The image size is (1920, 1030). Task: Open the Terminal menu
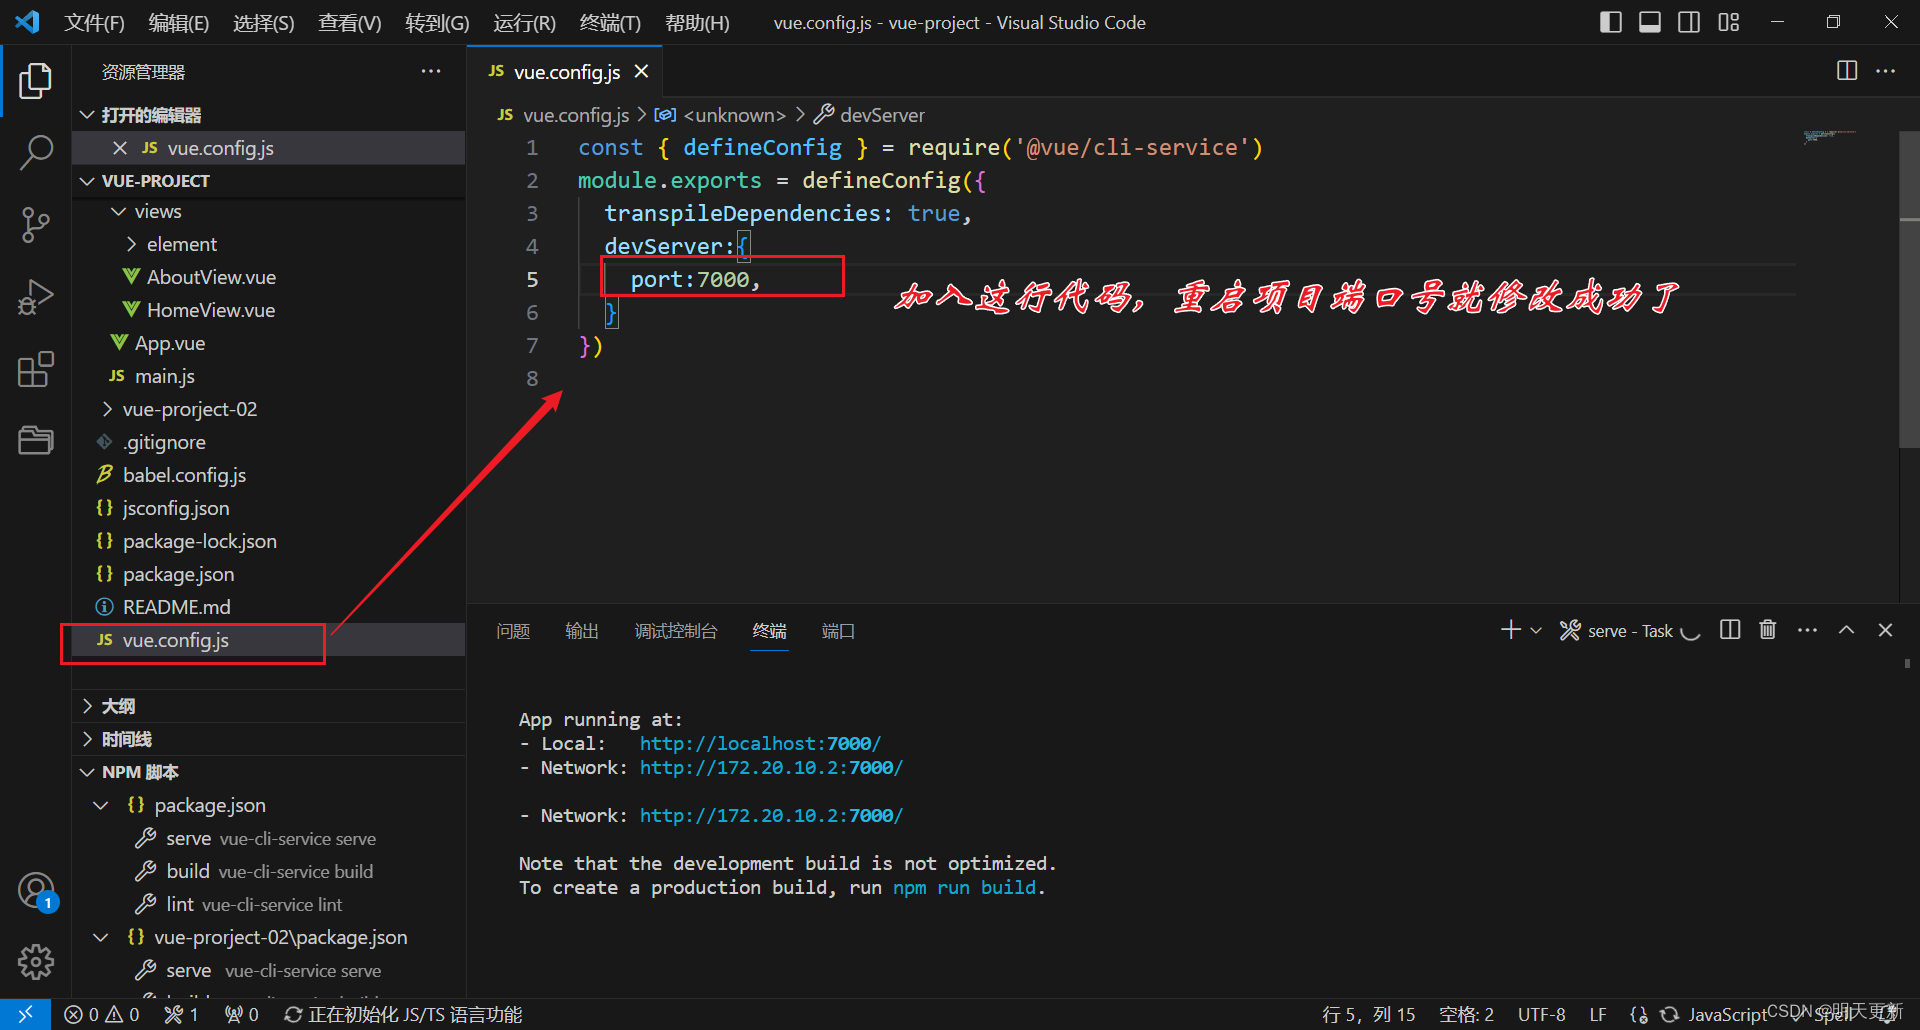click(x=610, y=22)
